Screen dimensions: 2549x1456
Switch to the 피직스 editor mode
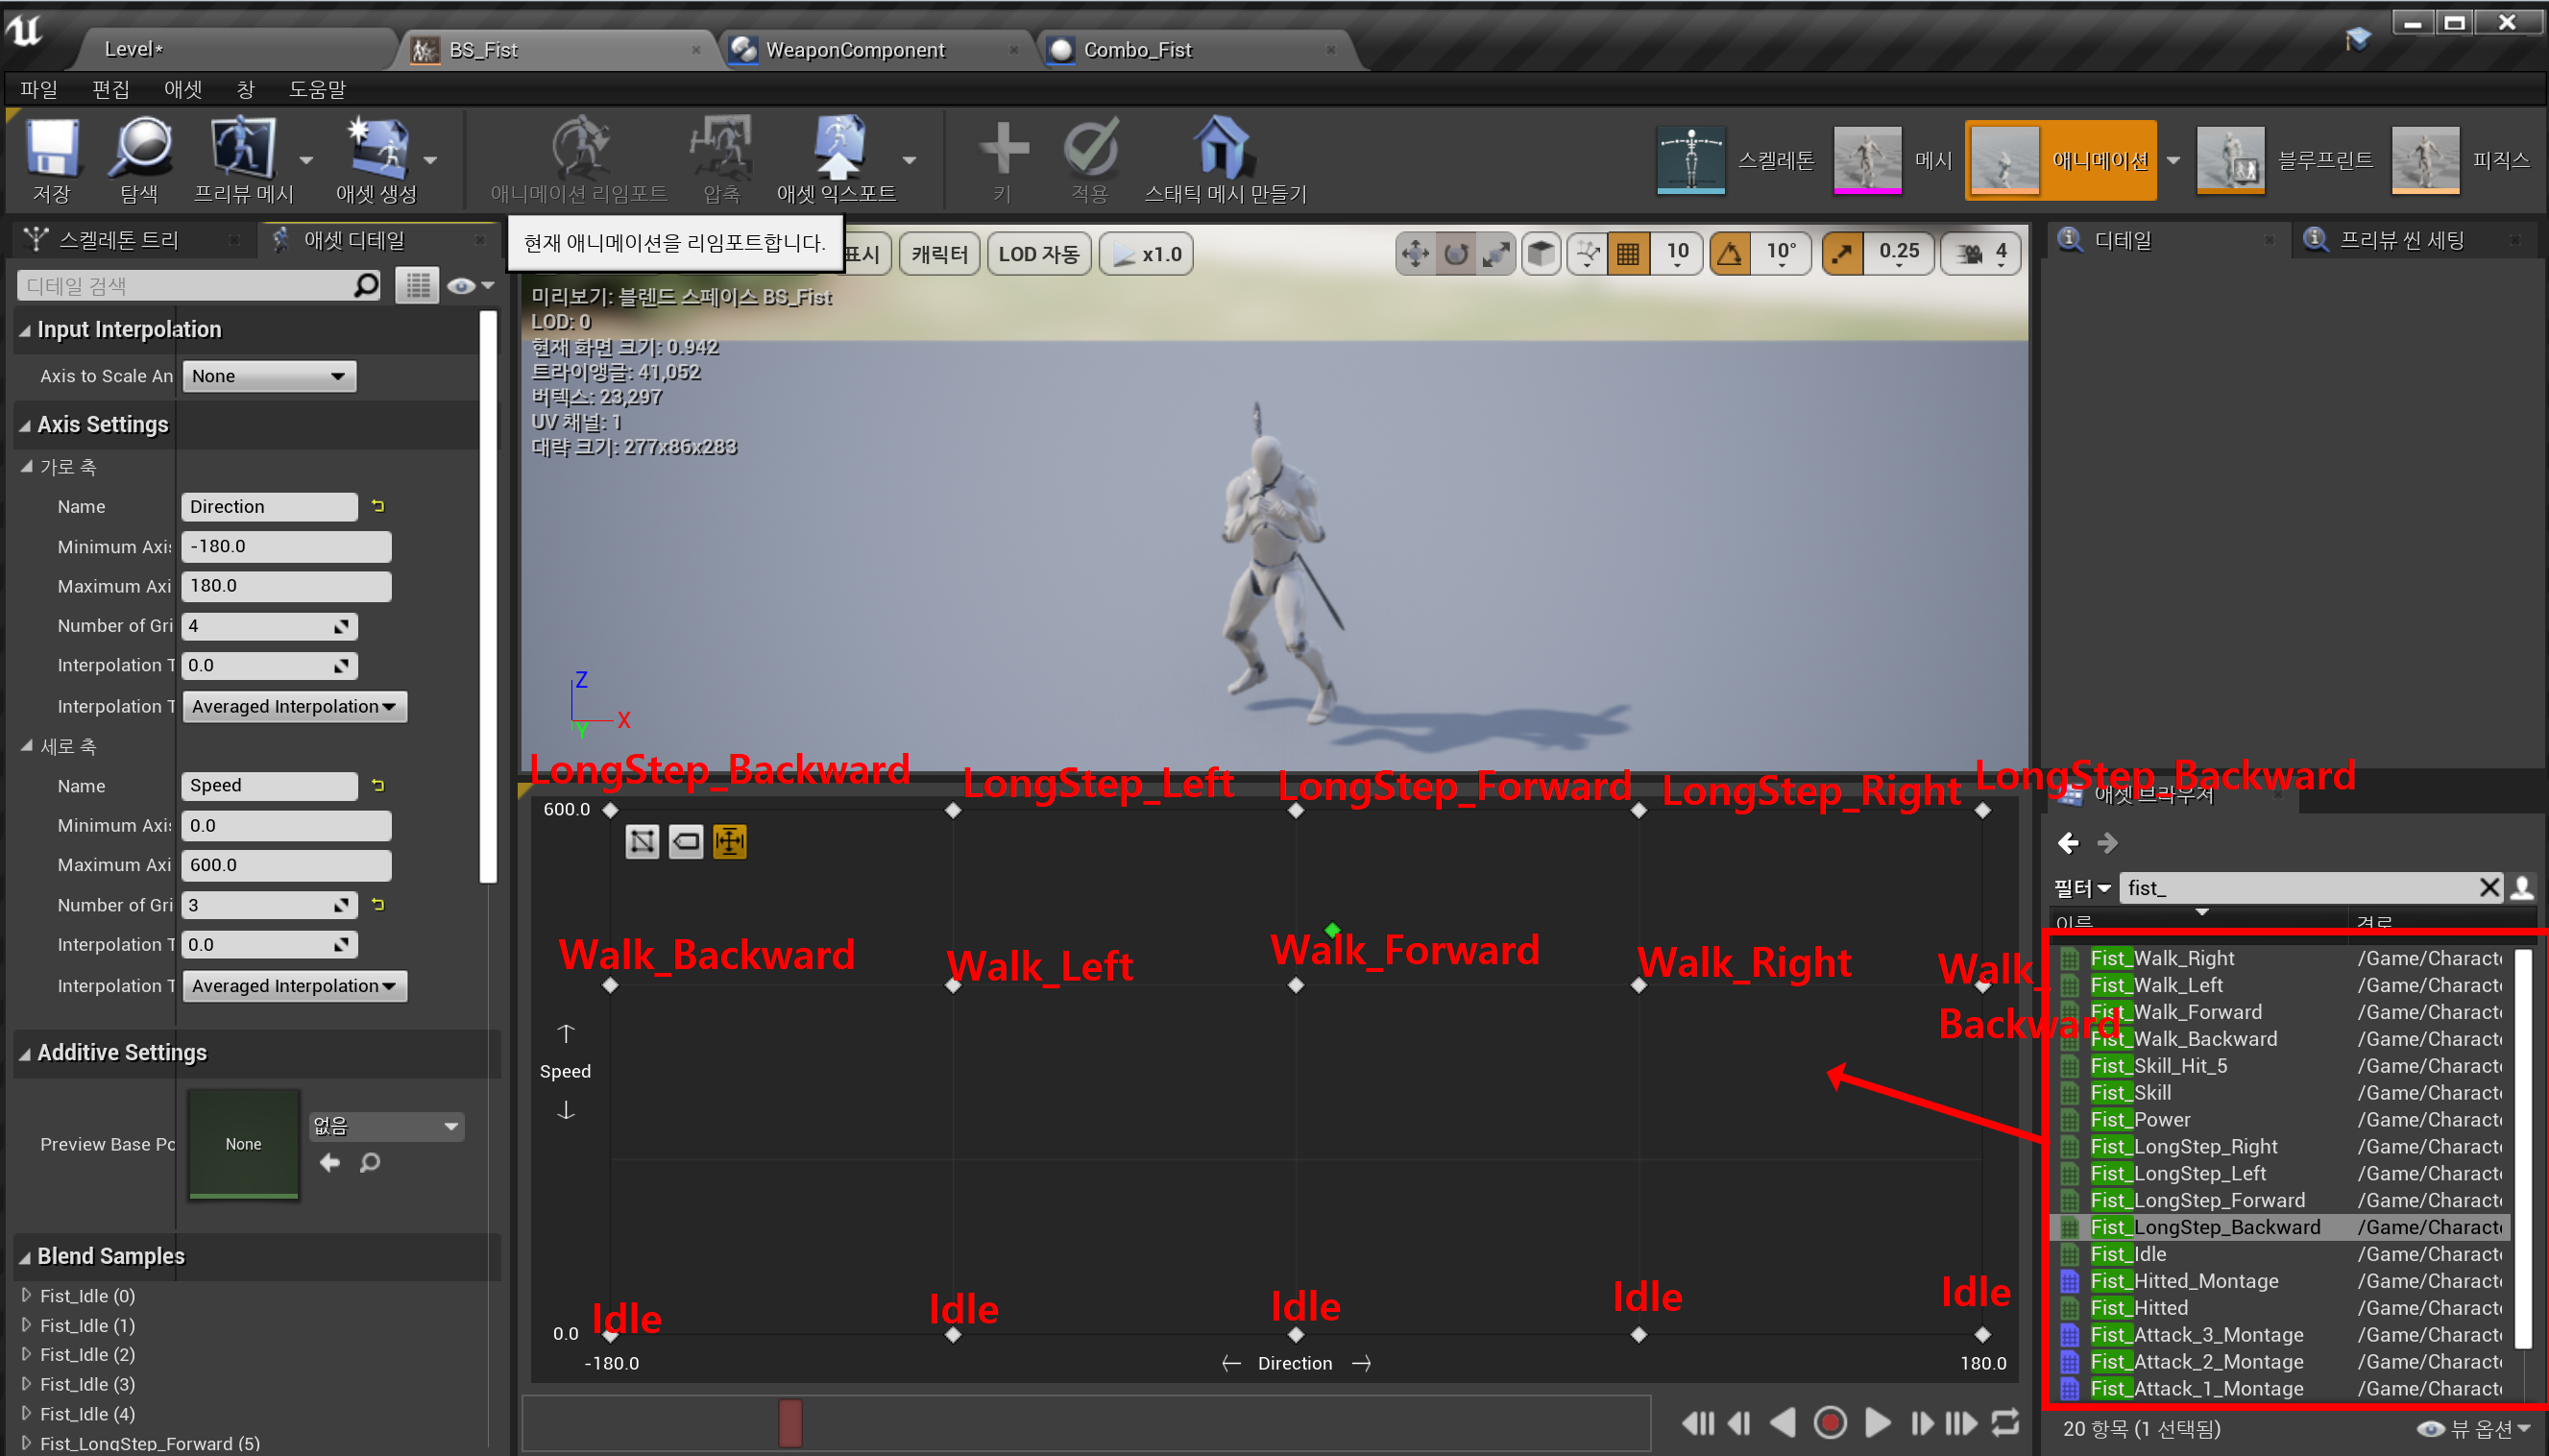pos(2460,160)
